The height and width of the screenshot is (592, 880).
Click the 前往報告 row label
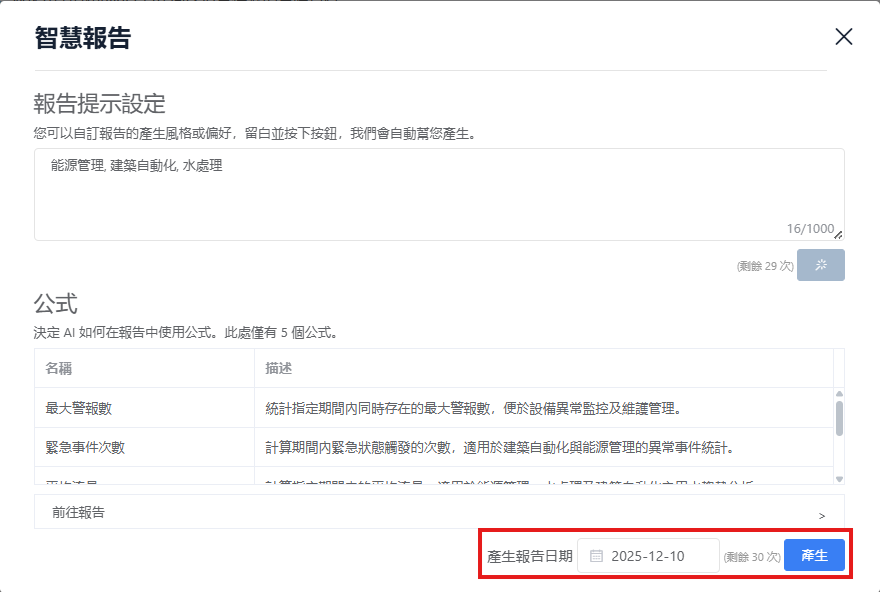pos(79,512)
